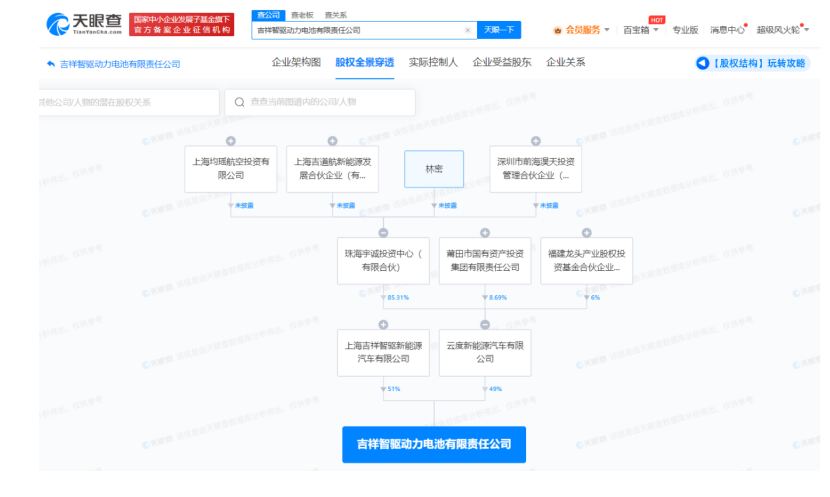Open the 会员服务 dropdown
Image resolution: width=830 pixels, height=497 pixels.
(x=587, y=30)
